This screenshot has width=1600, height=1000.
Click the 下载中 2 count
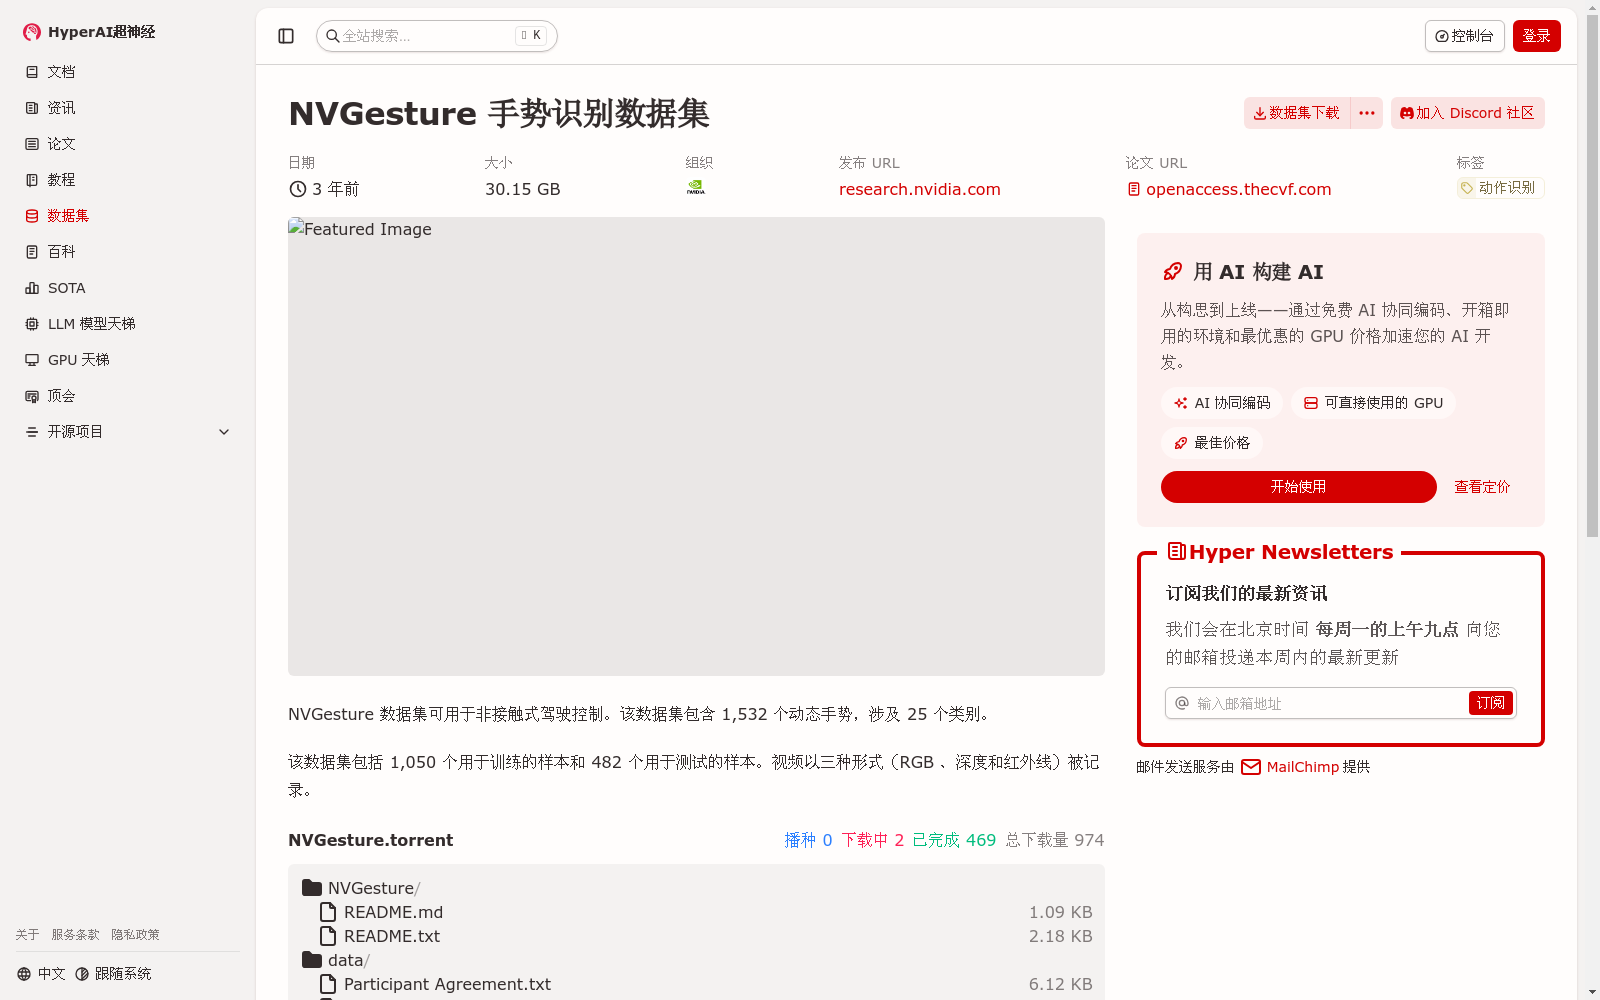pyautogui.click(x=873, y=840)
